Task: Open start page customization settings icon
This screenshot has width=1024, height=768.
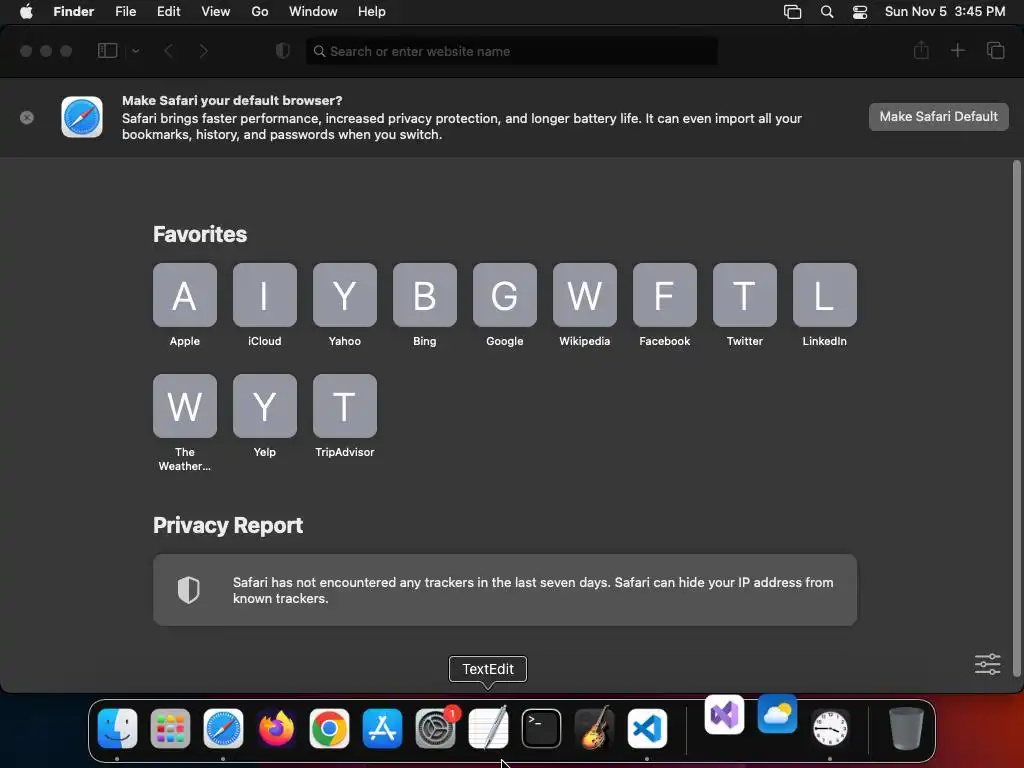Action: pyautogui.click(x=987, y=664)
